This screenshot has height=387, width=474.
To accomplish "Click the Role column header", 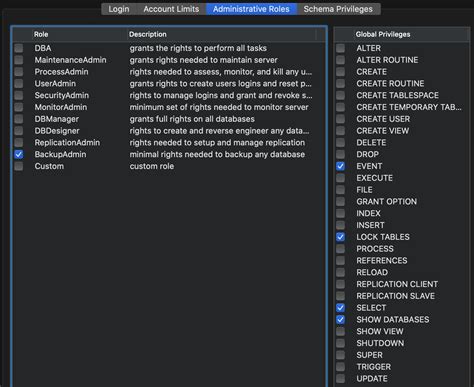I will point(79,34).
